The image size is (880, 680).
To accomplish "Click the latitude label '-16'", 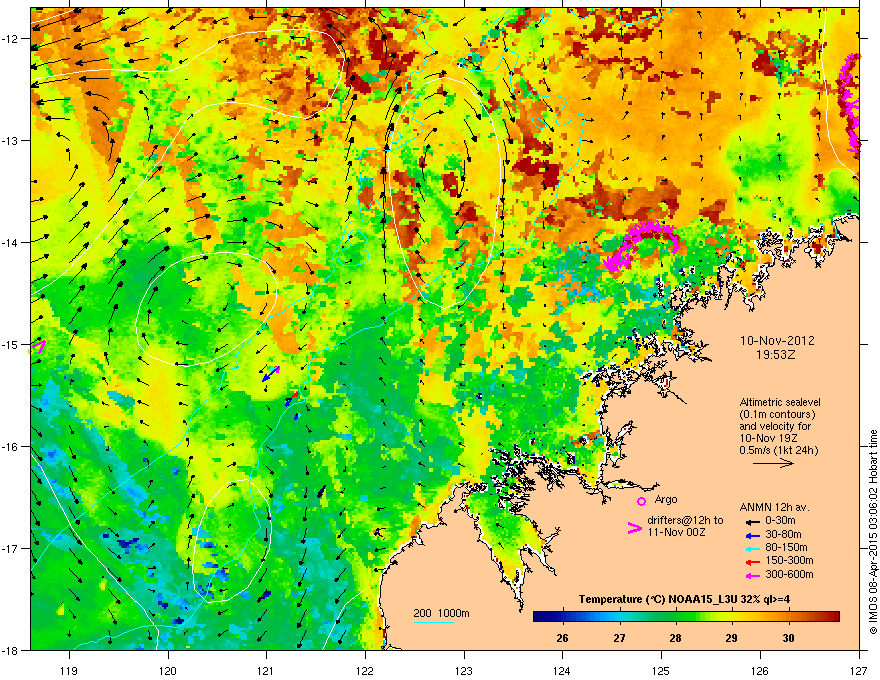I will [x=11, y=447].
